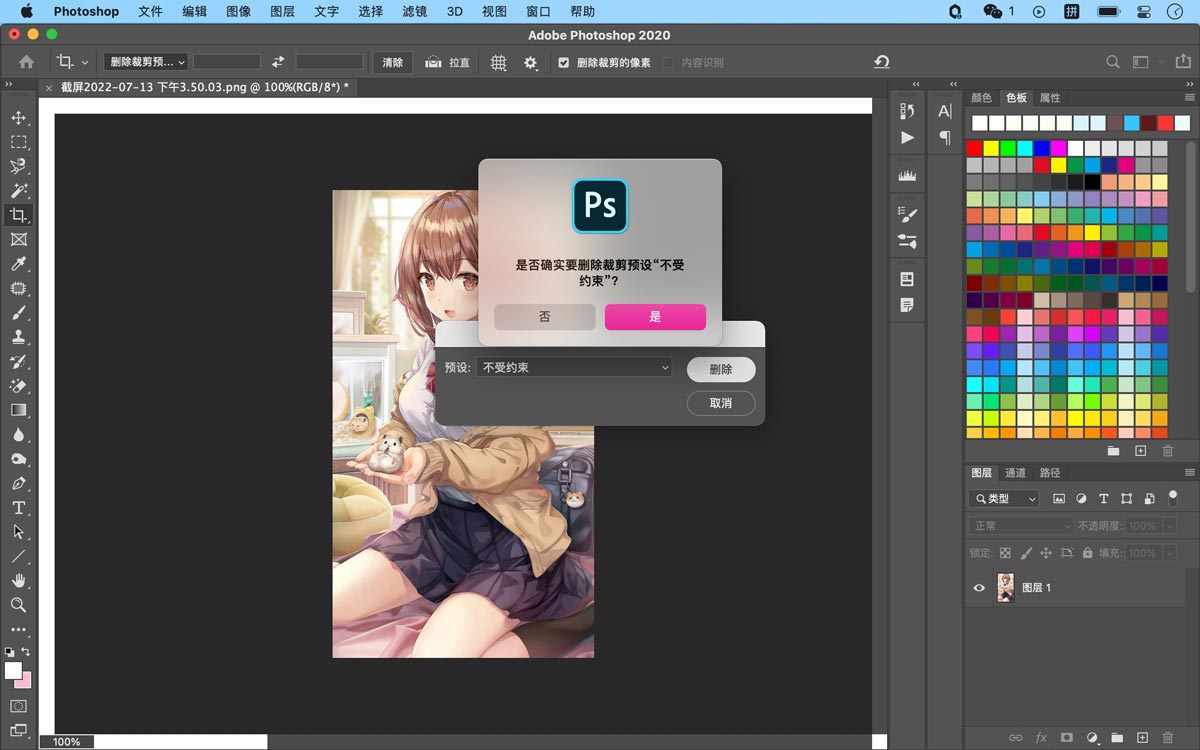Open the 窗口 menu

(x=538, y=12)
